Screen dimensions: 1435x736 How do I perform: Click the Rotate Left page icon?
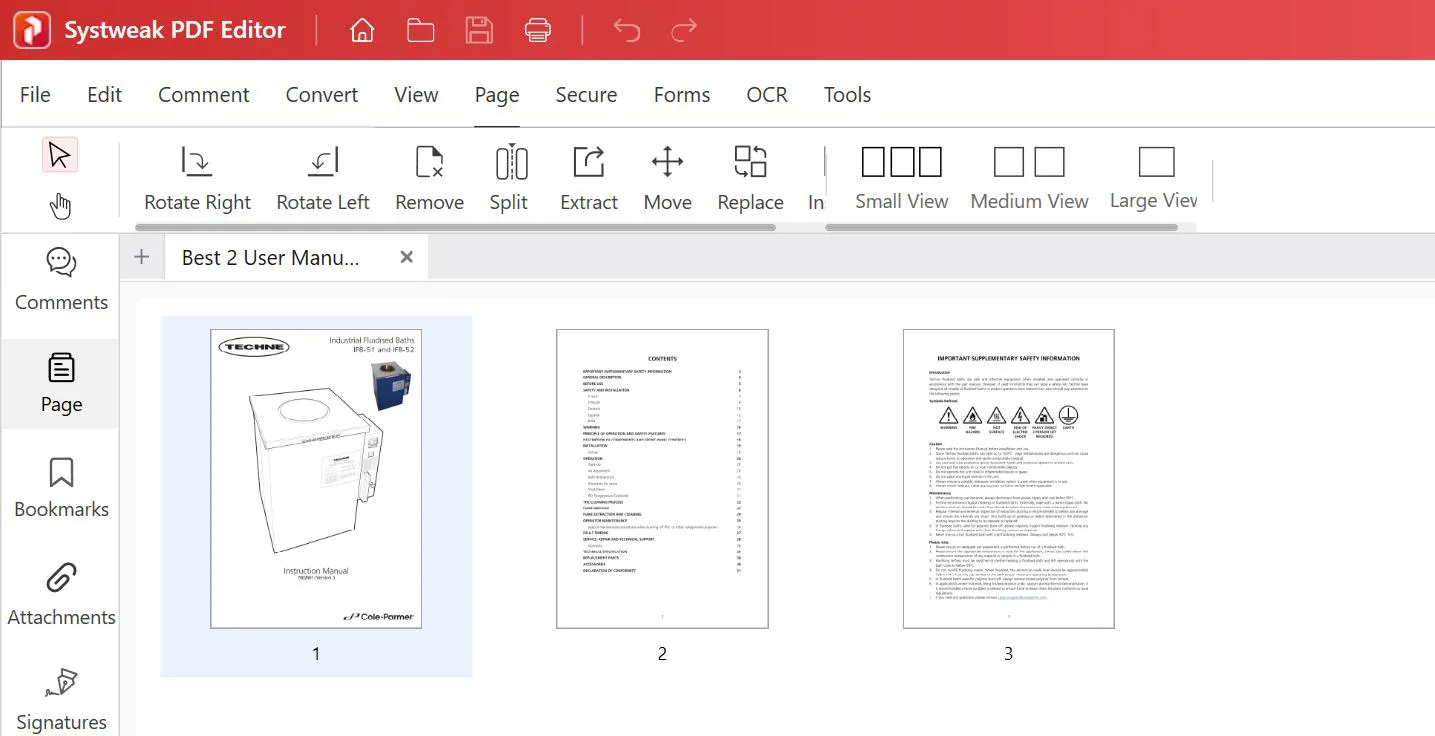(323, 163)
